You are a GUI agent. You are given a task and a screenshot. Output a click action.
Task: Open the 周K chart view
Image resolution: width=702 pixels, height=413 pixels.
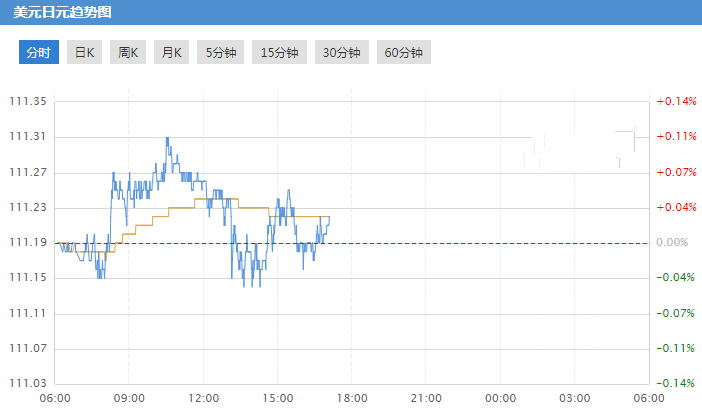(x=128, y=53)
